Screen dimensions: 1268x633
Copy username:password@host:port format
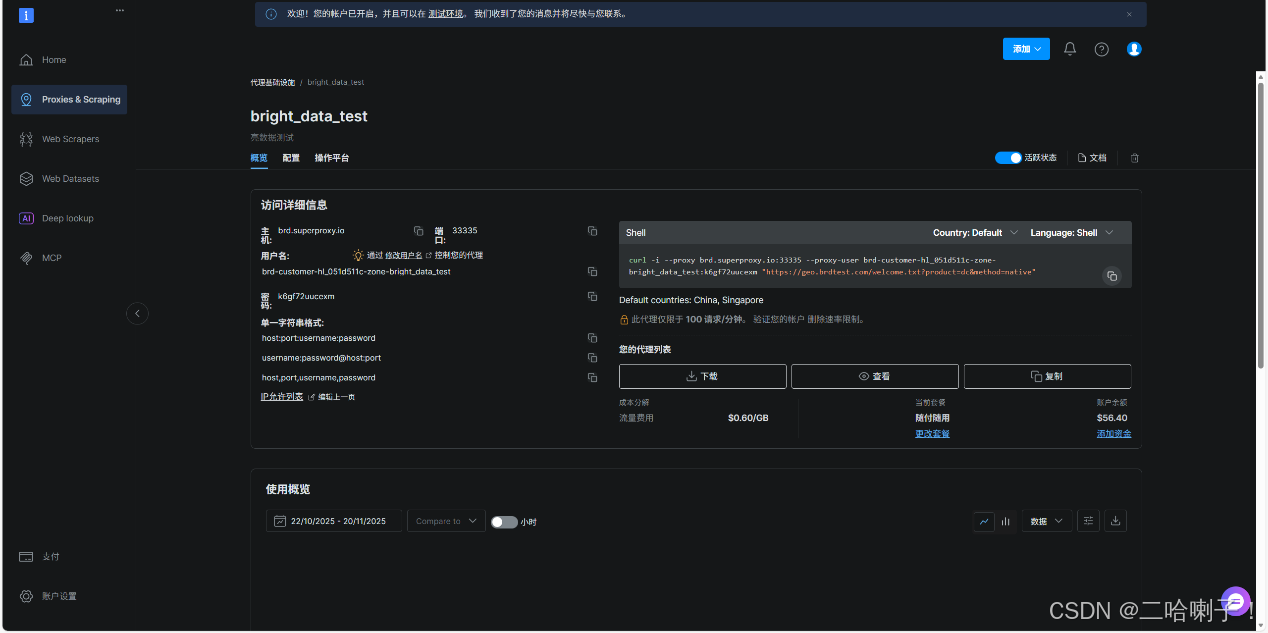tap(592, 358)
